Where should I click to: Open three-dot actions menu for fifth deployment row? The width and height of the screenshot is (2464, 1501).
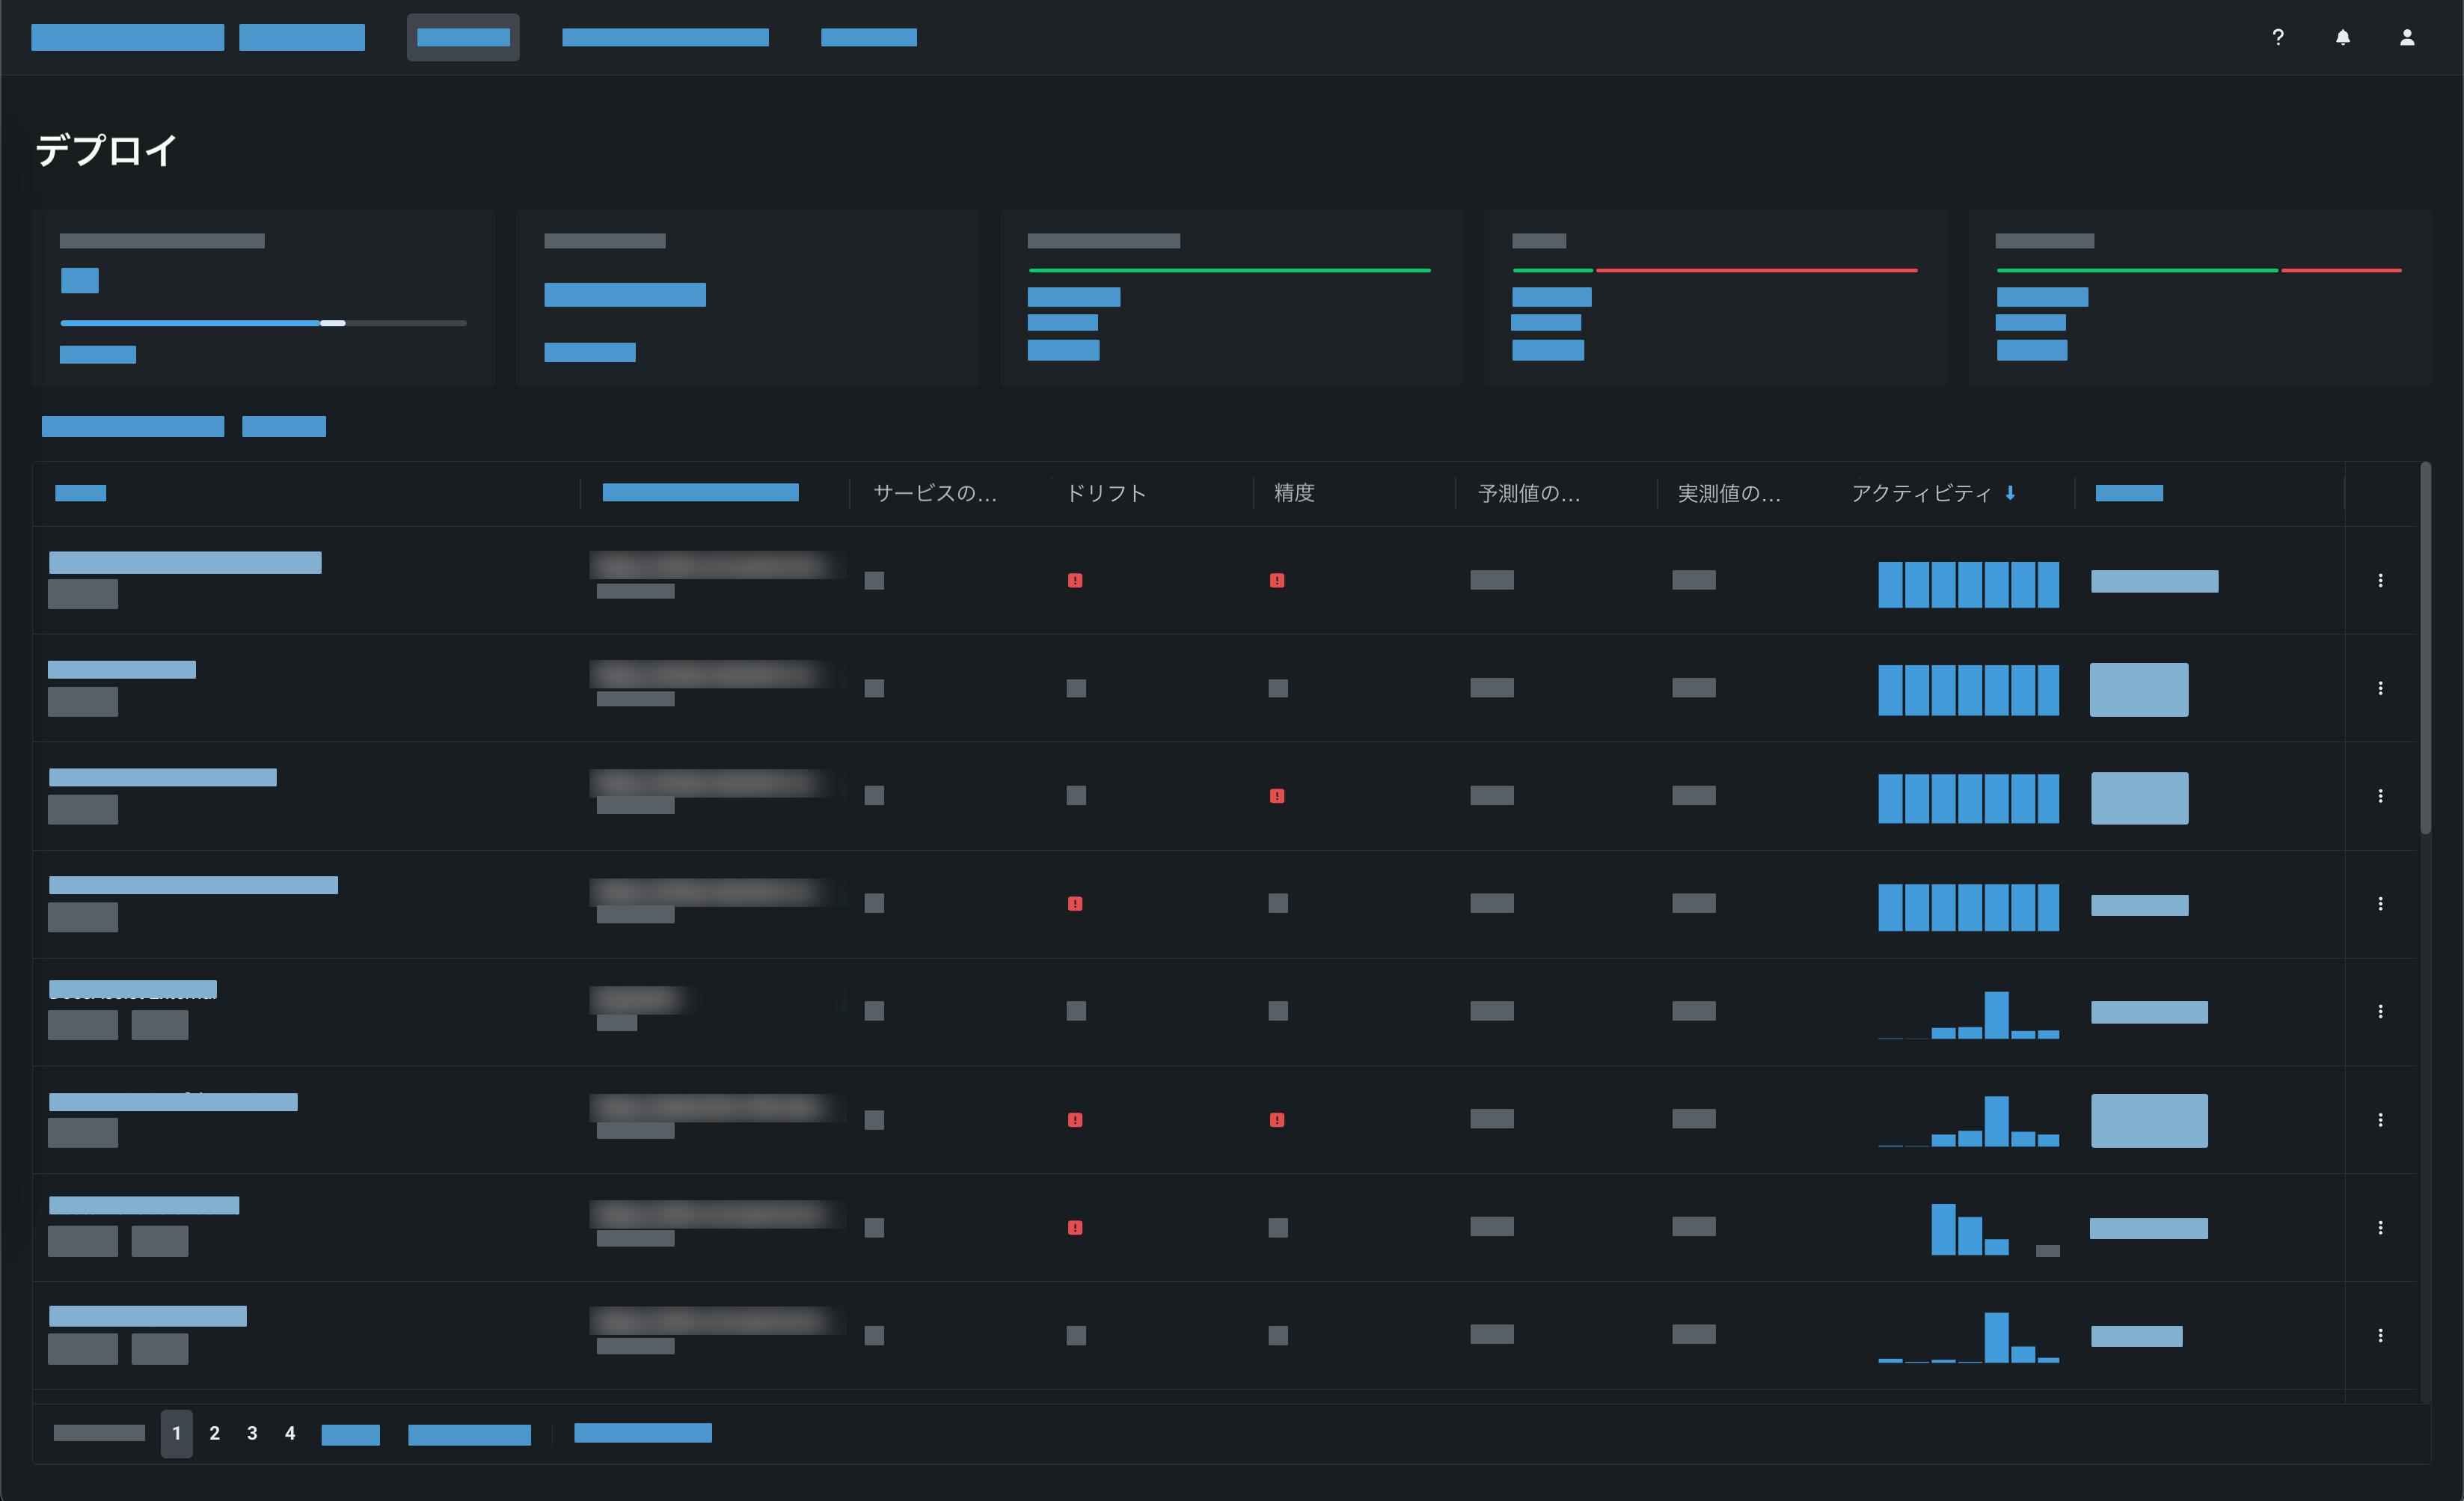tap(2380, 1011)
